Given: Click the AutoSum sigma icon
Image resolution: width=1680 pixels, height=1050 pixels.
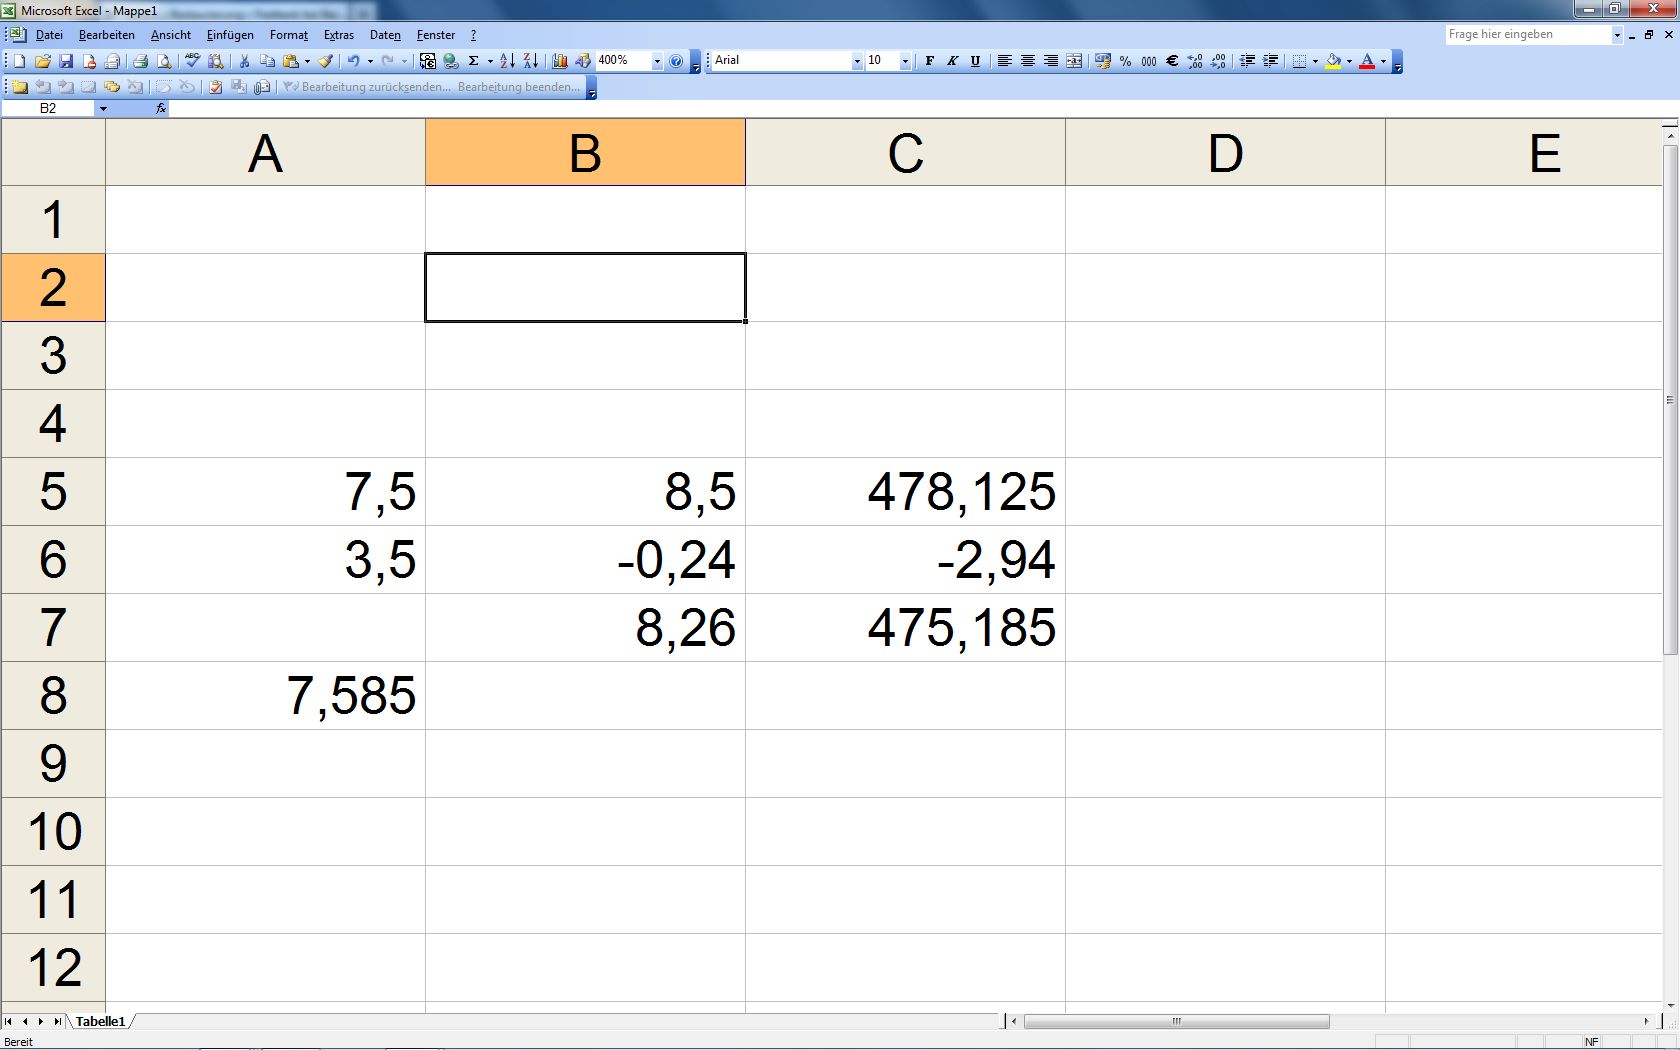Looking at the screenshot, I should coord(474,61).
